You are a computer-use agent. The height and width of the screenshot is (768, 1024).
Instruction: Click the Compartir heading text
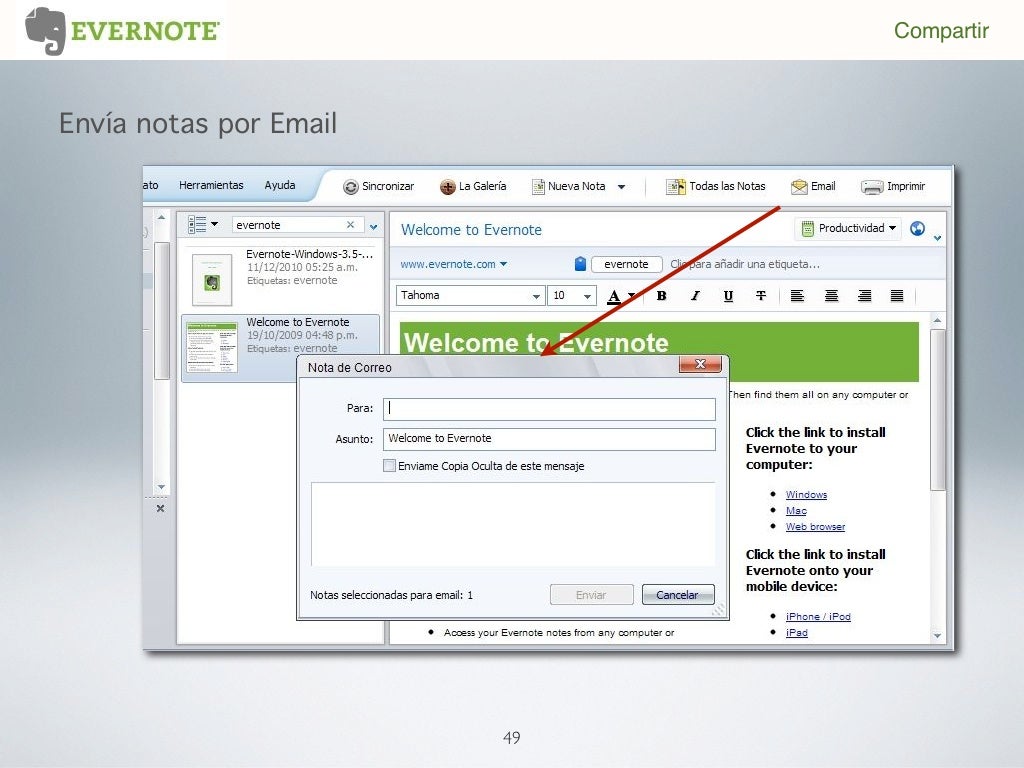(x=941, y=31)
